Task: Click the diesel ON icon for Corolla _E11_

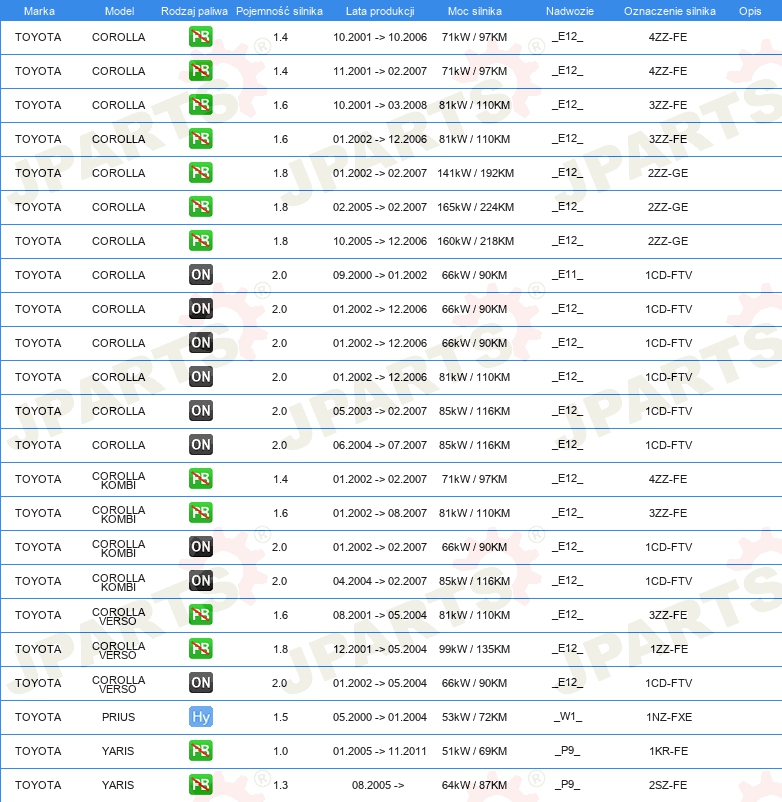Action: point(200,275)
